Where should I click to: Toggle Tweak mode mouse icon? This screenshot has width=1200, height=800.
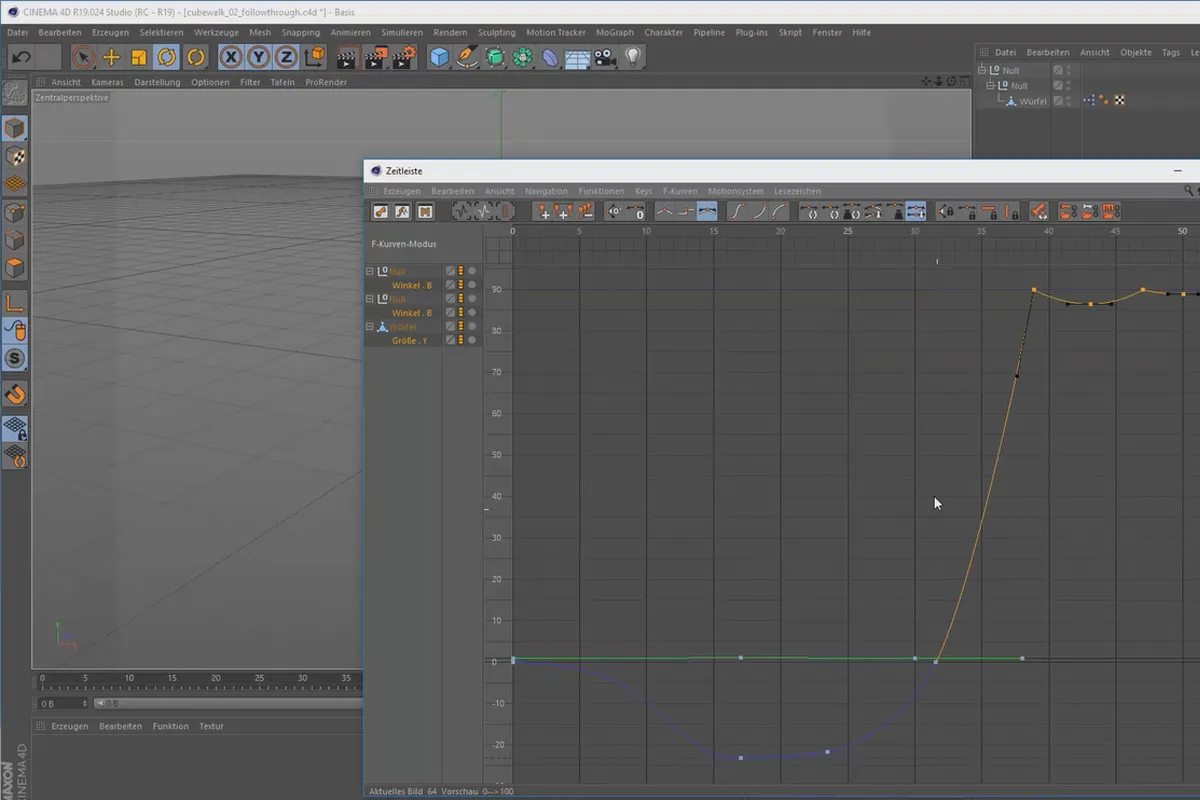tap(15, 330)
